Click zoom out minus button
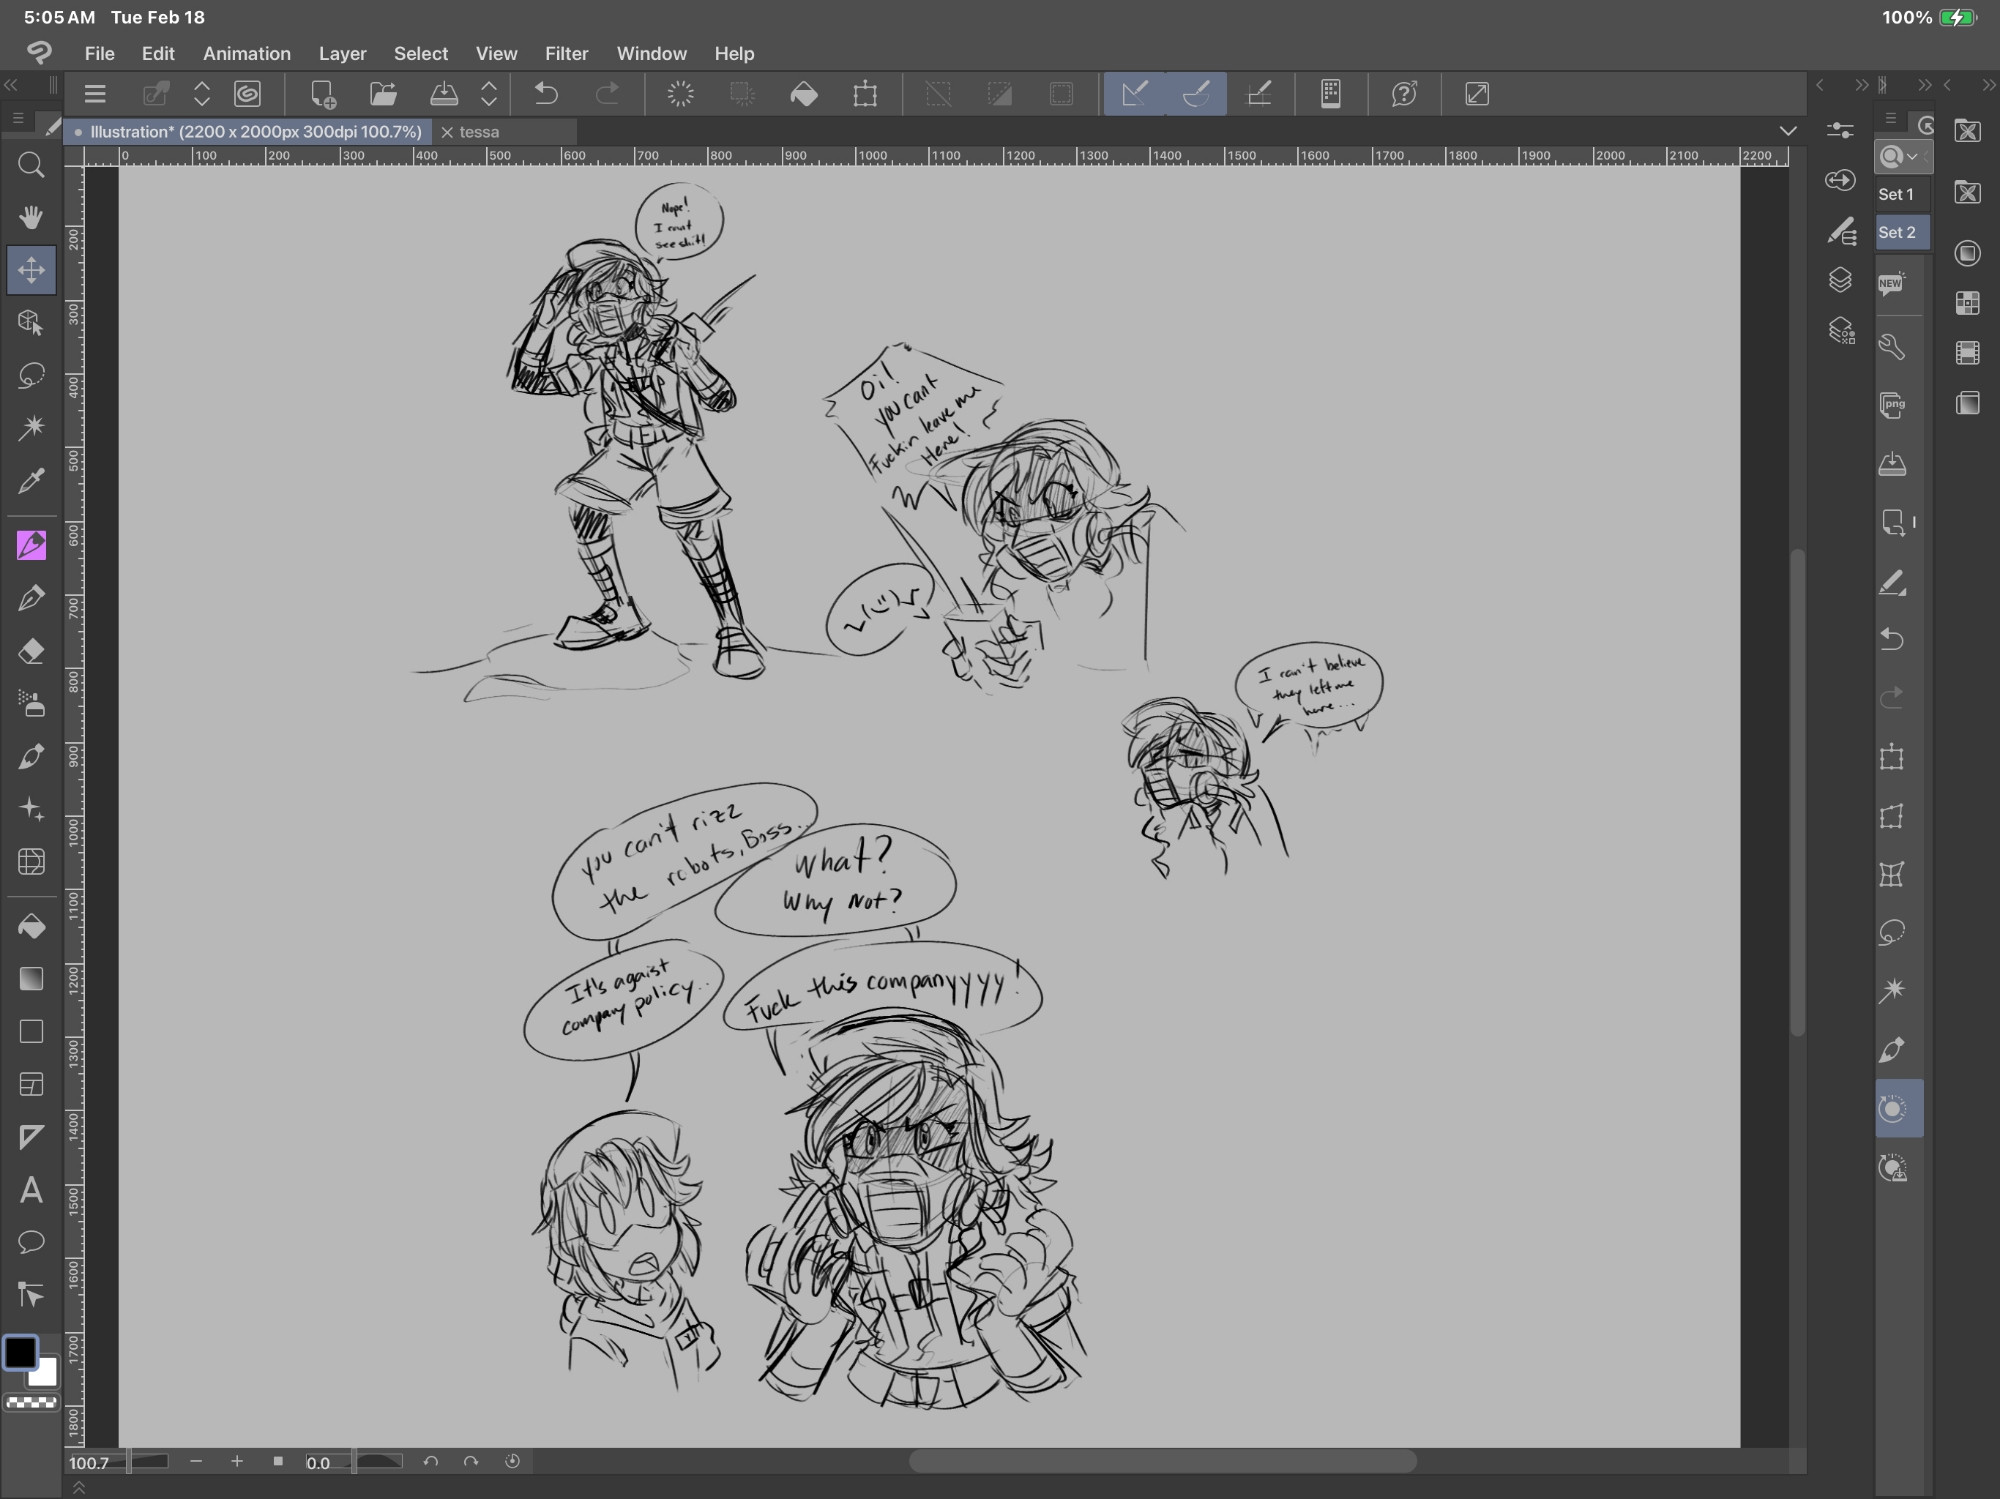This screenshot has width=2000, height=1499. 196,1461
